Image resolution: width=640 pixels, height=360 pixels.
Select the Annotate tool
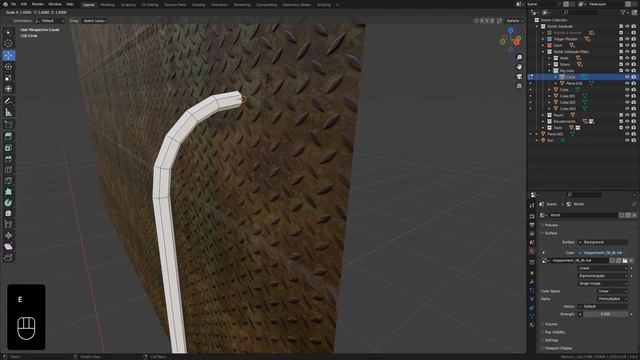[9, 101]
